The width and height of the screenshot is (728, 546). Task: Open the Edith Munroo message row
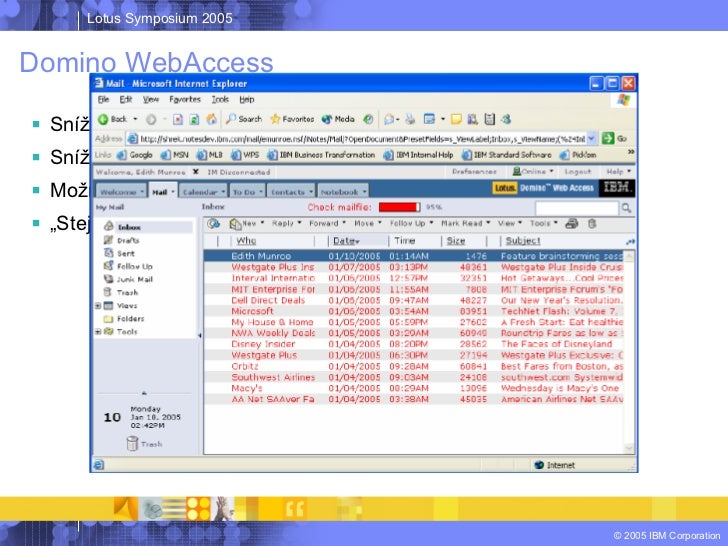[x=414, y=256]
